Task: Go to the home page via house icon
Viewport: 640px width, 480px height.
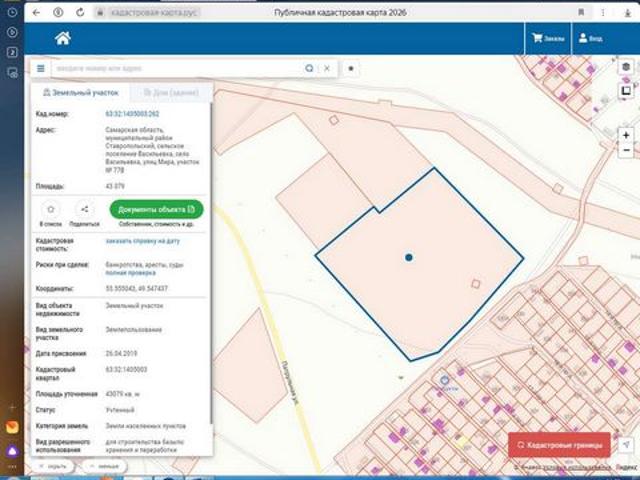Action: [63, 38]
